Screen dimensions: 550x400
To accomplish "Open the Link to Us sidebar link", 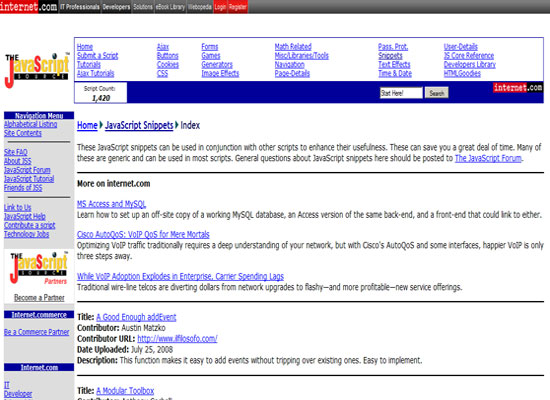I will tap(18, 207).
